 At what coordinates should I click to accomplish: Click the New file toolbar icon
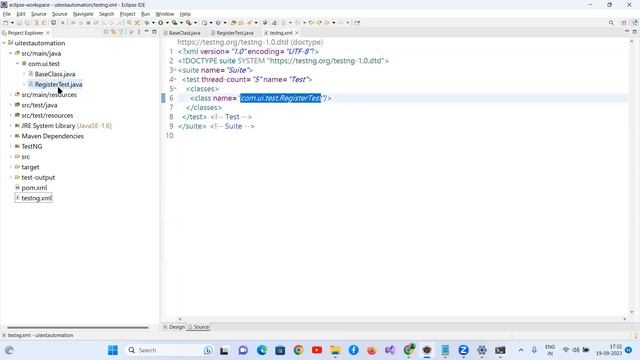coord(6,23)
